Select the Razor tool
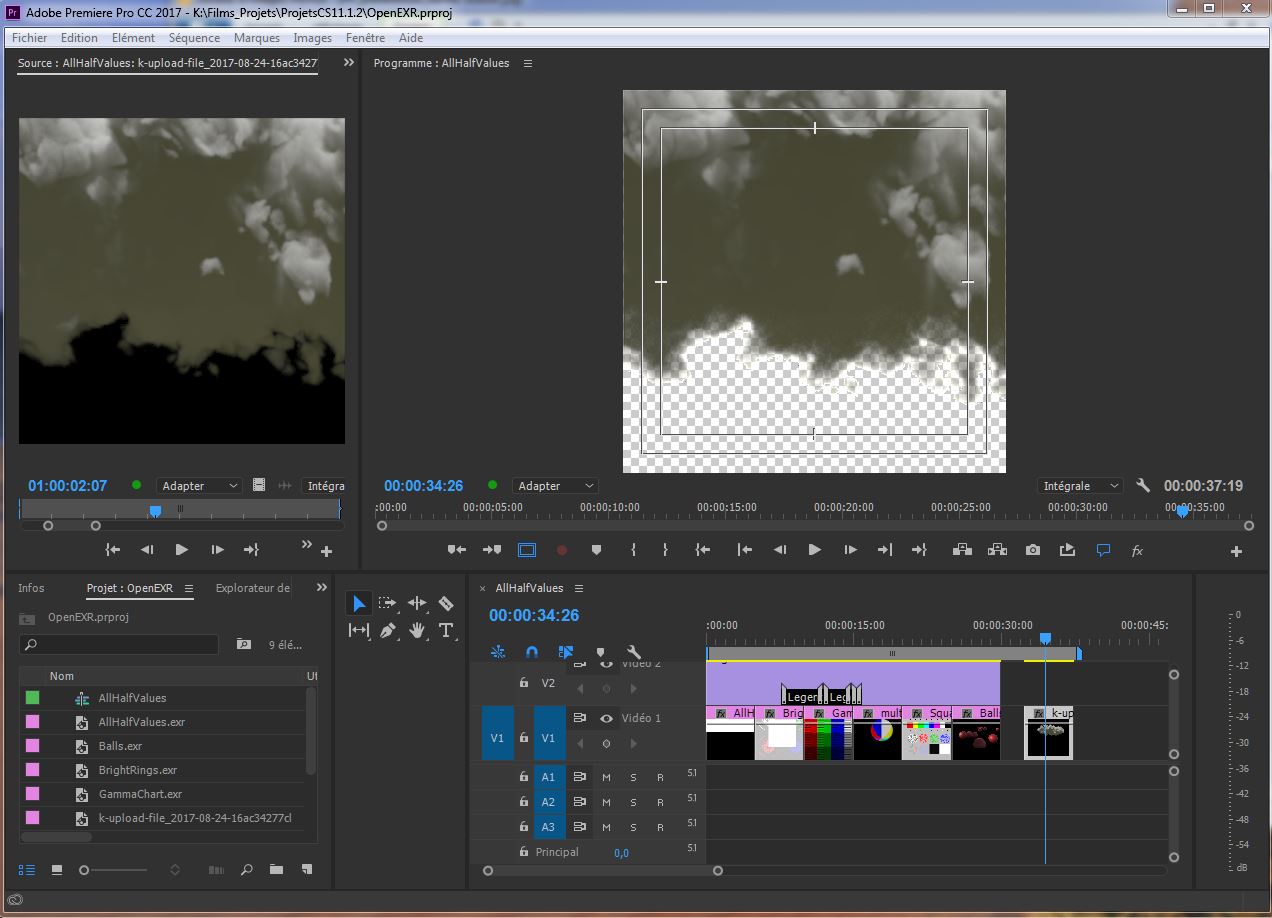Screen dimensions: 1272x918 446,603
